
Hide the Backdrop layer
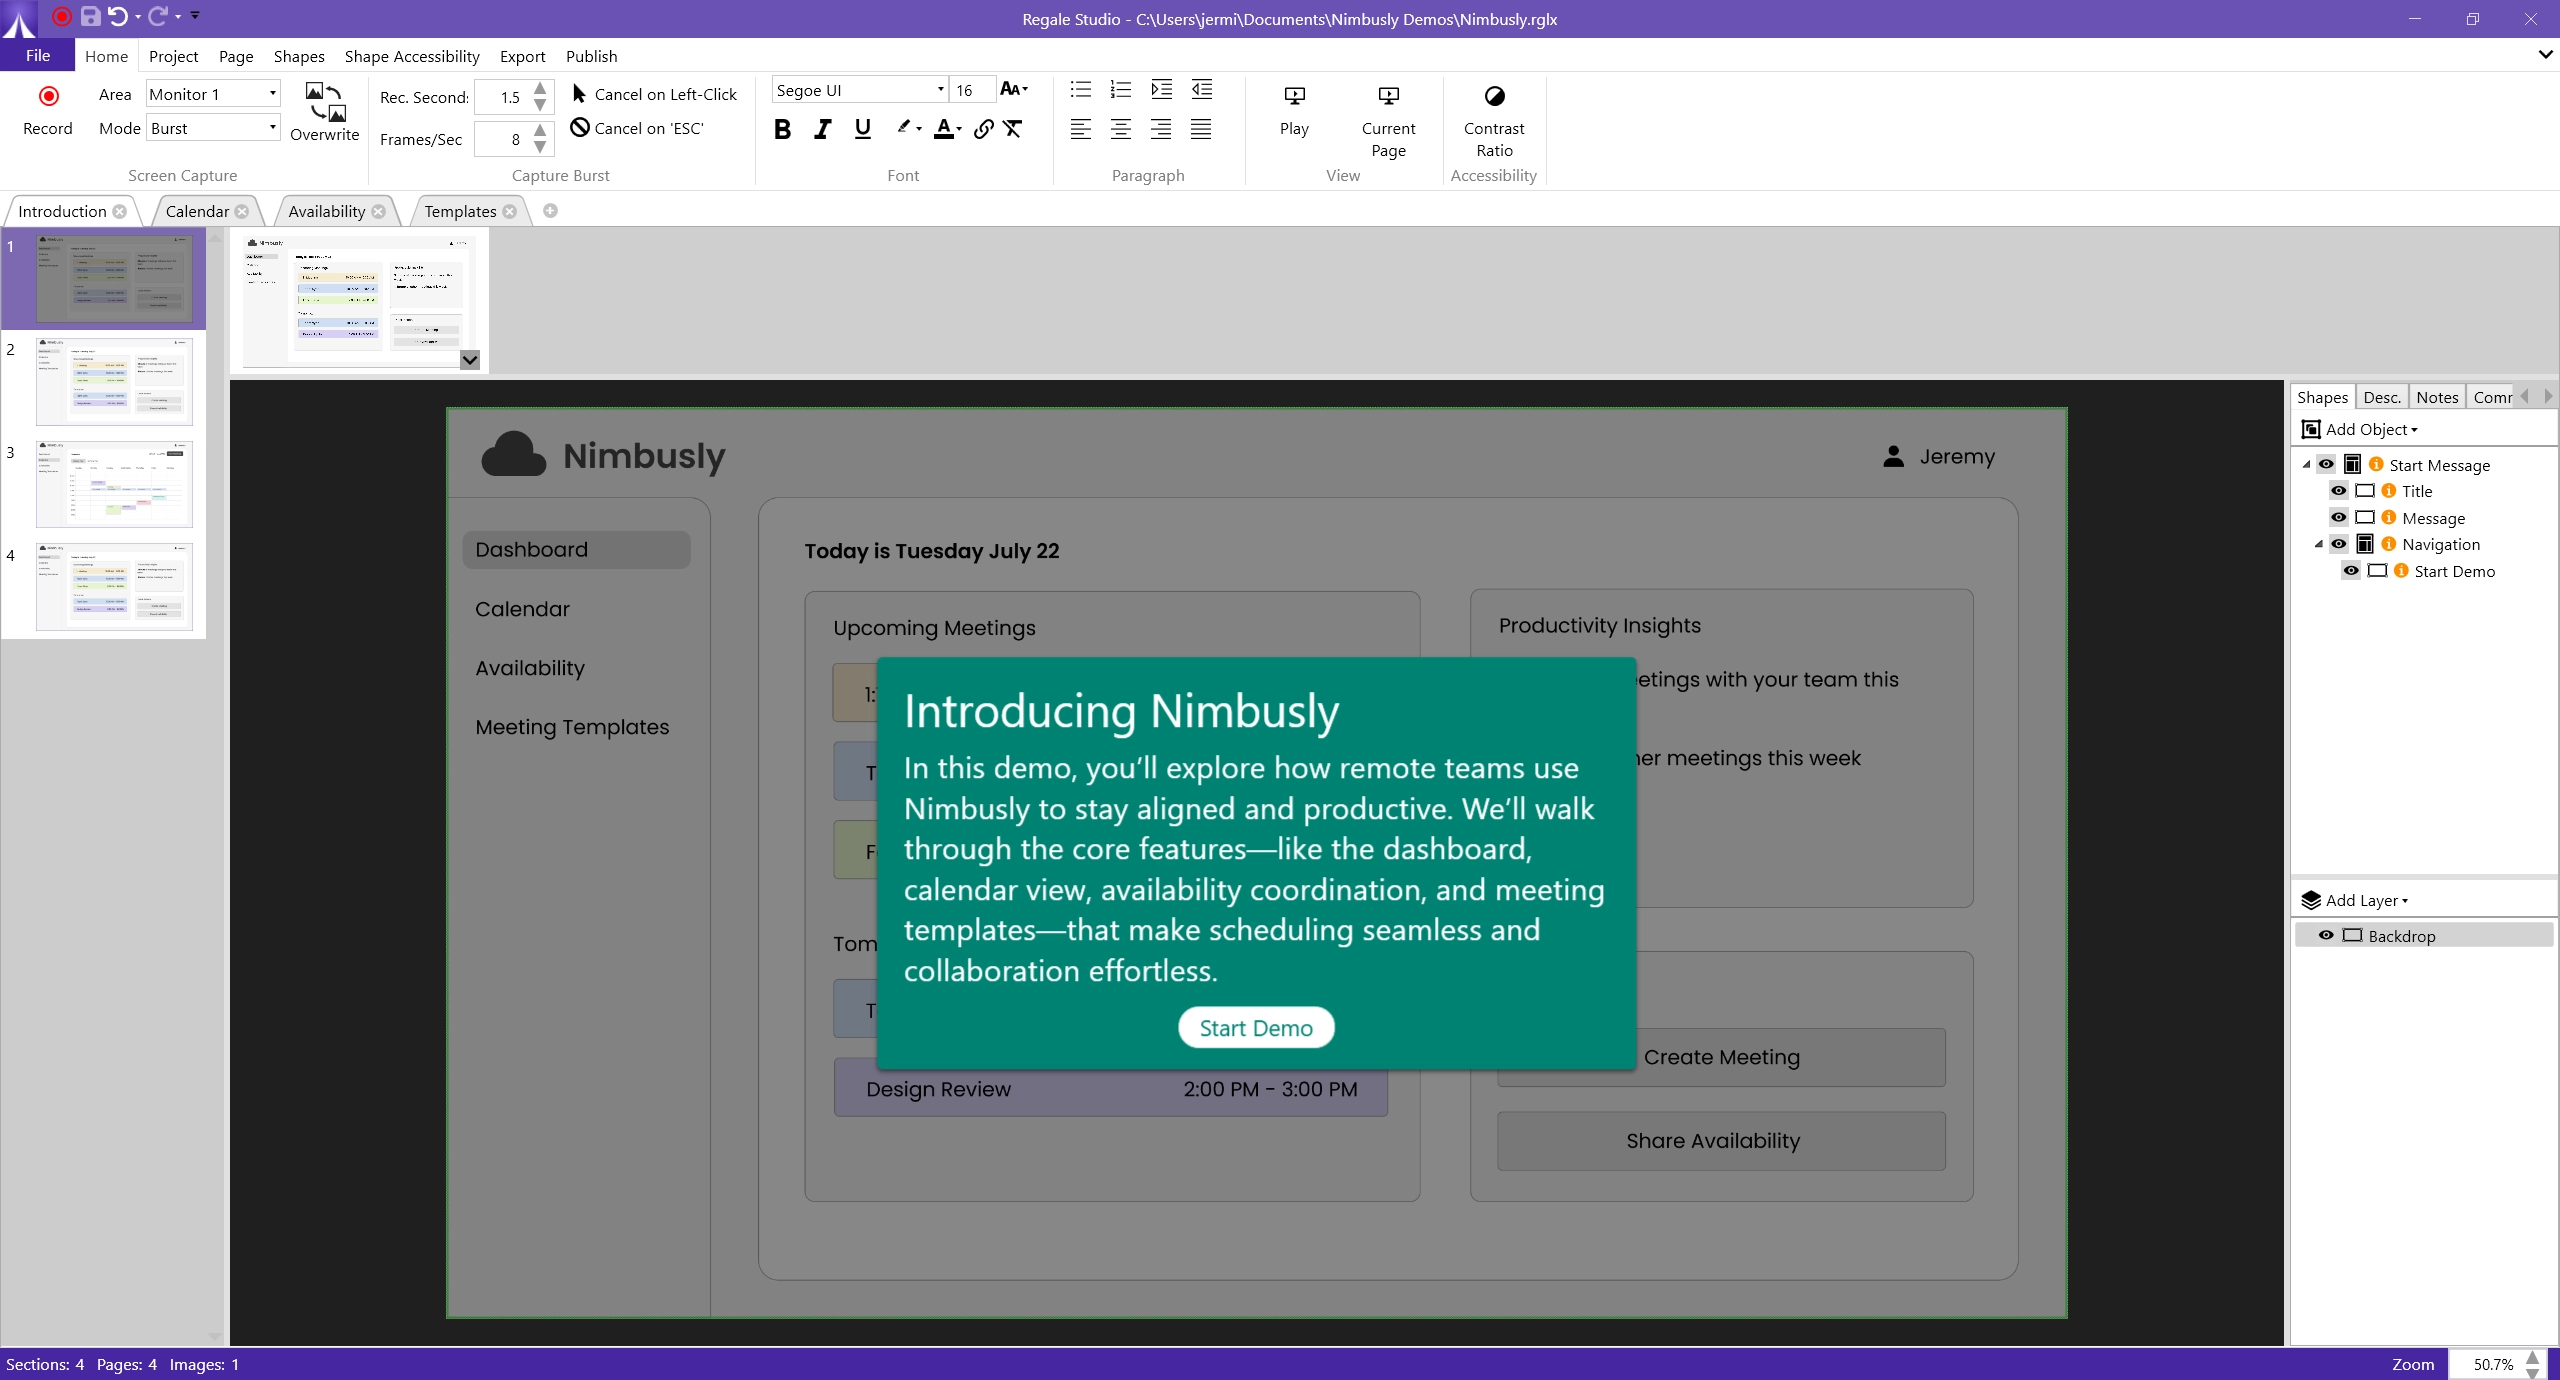click(2326, 935)
